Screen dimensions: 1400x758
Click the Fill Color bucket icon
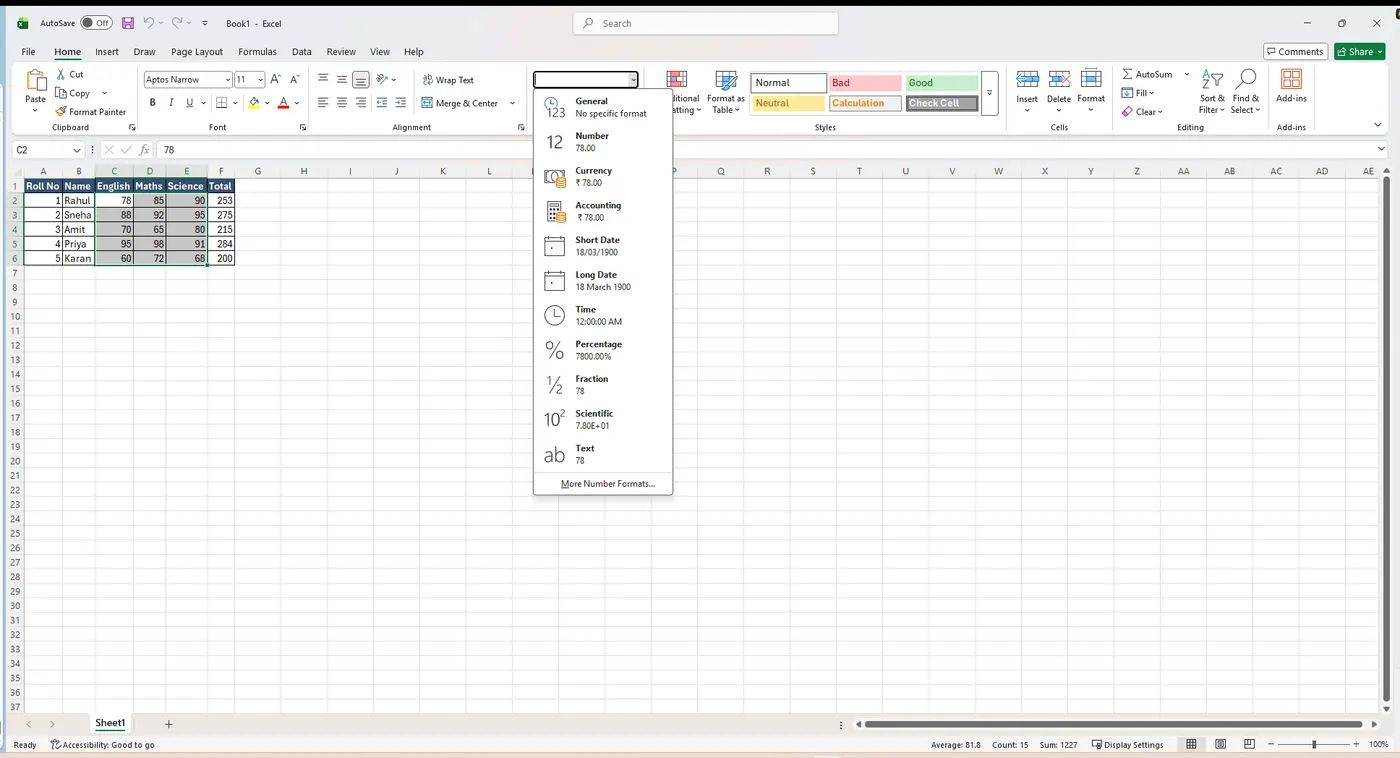tap(254, 103)
